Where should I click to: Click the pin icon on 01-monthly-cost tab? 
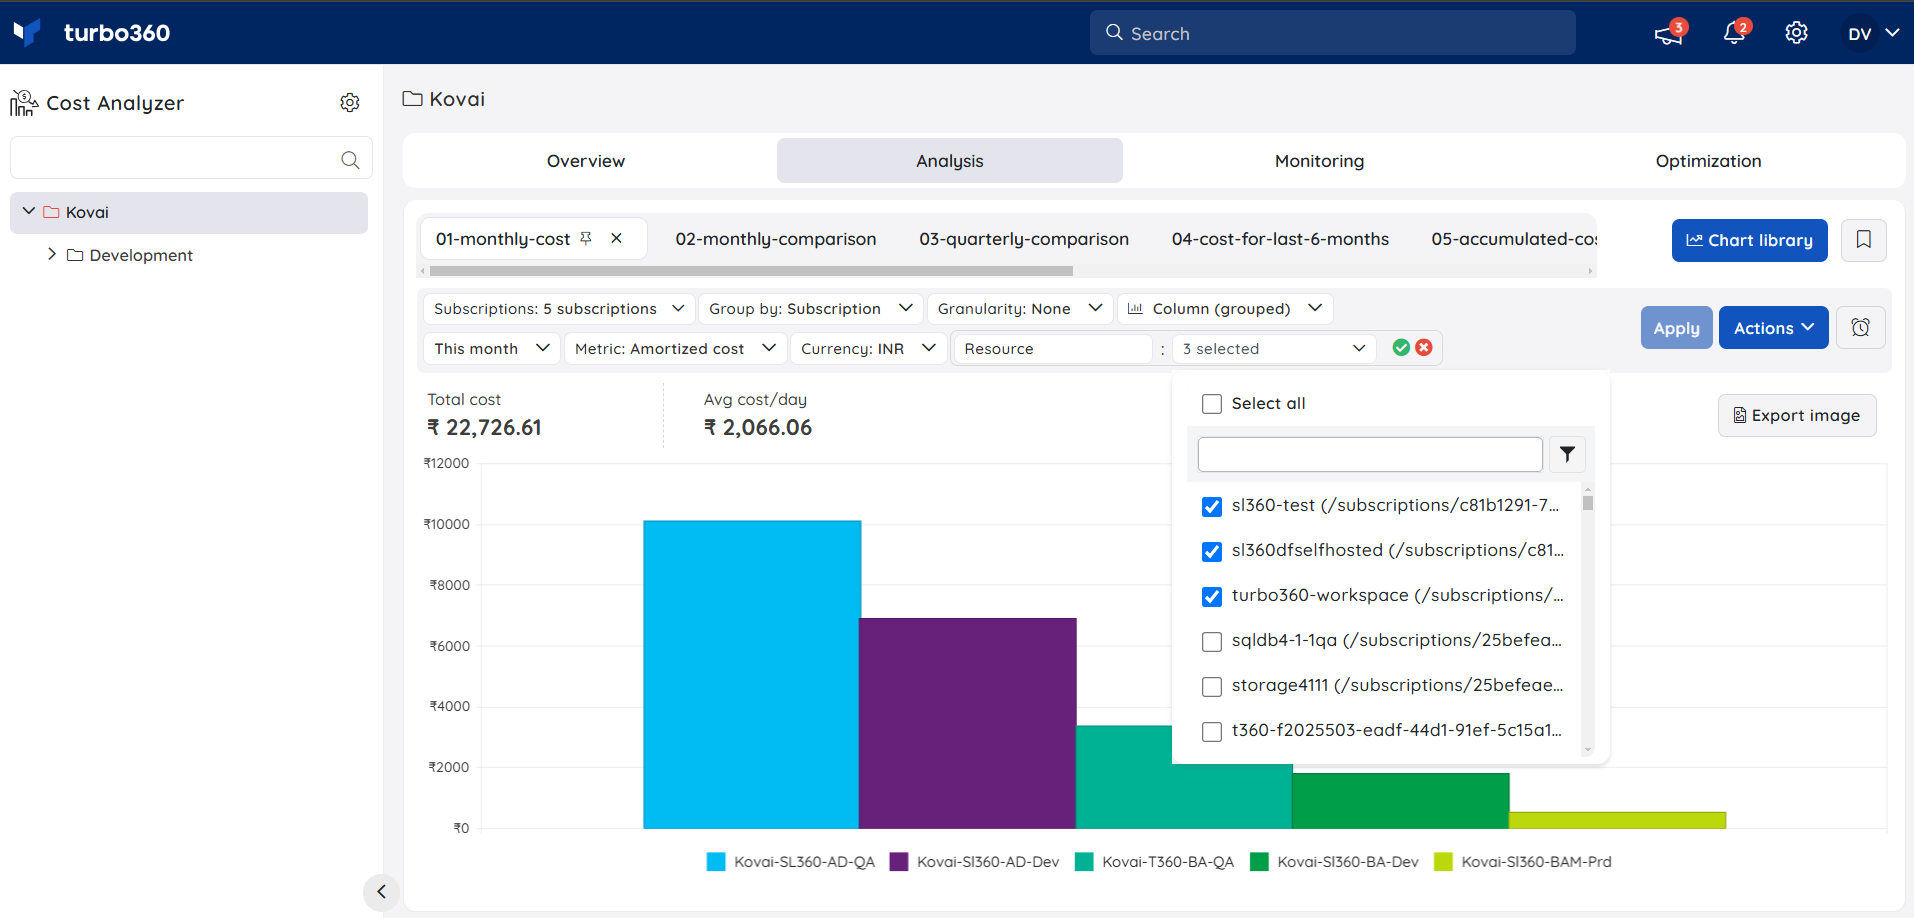tap(586, 238)
